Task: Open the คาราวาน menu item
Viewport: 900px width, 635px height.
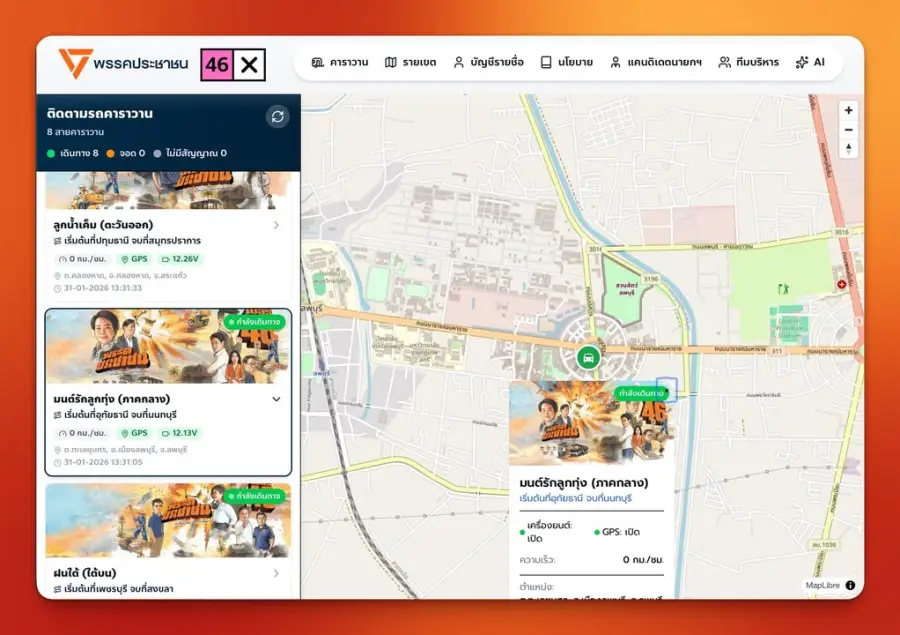Action: click(340, 62)
